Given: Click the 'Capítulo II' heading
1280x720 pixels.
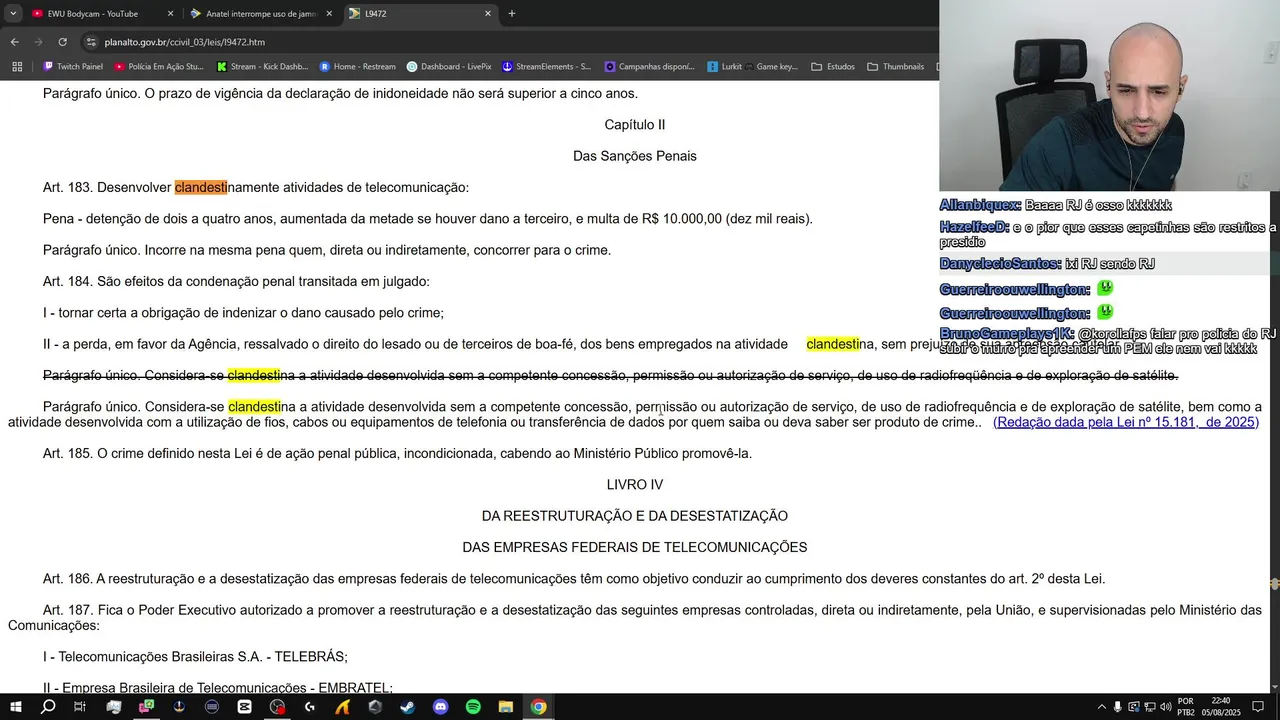Looking at the screenshot, I should [635, 125].
